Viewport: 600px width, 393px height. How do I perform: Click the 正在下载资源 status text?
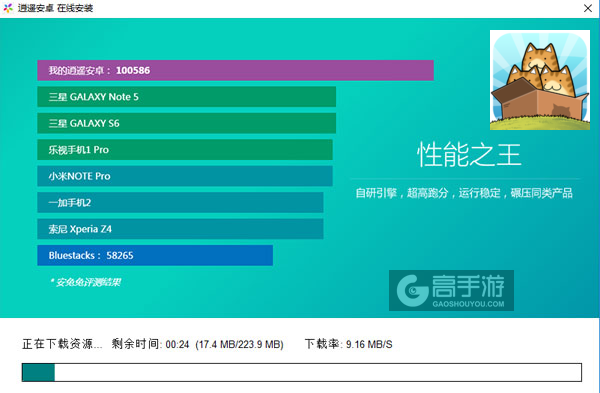(x=62, y=344)
